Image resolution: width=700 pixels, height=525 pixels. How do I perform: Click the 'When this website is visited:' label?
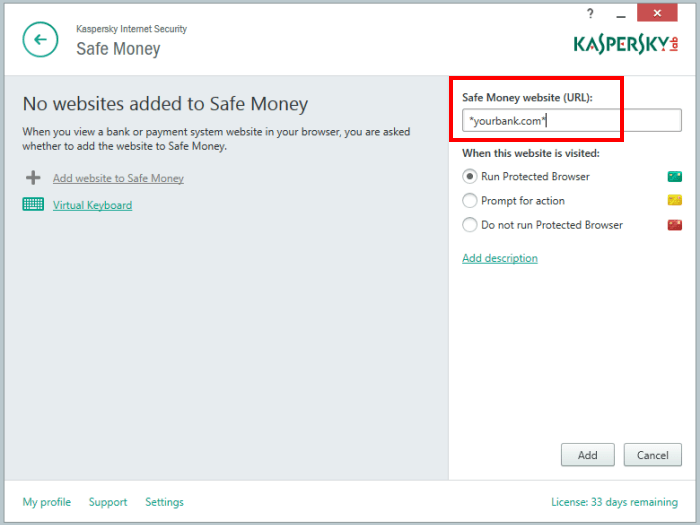coord(531,153)
